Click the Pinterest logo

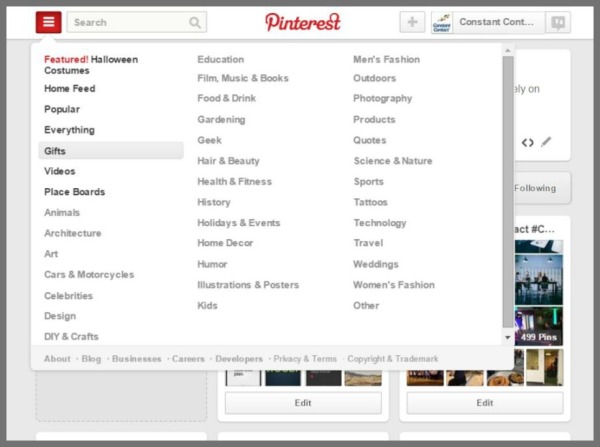302,22
